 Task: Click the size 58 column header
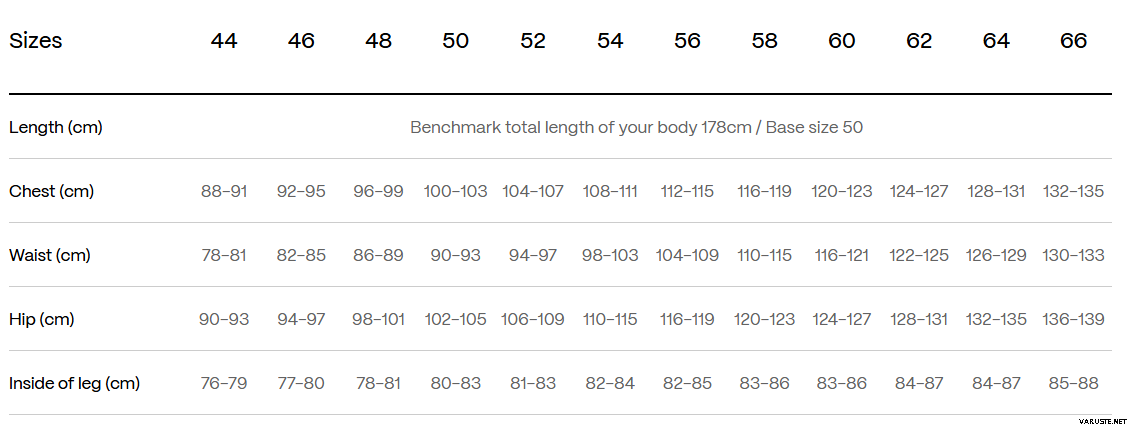click(765, 41)
